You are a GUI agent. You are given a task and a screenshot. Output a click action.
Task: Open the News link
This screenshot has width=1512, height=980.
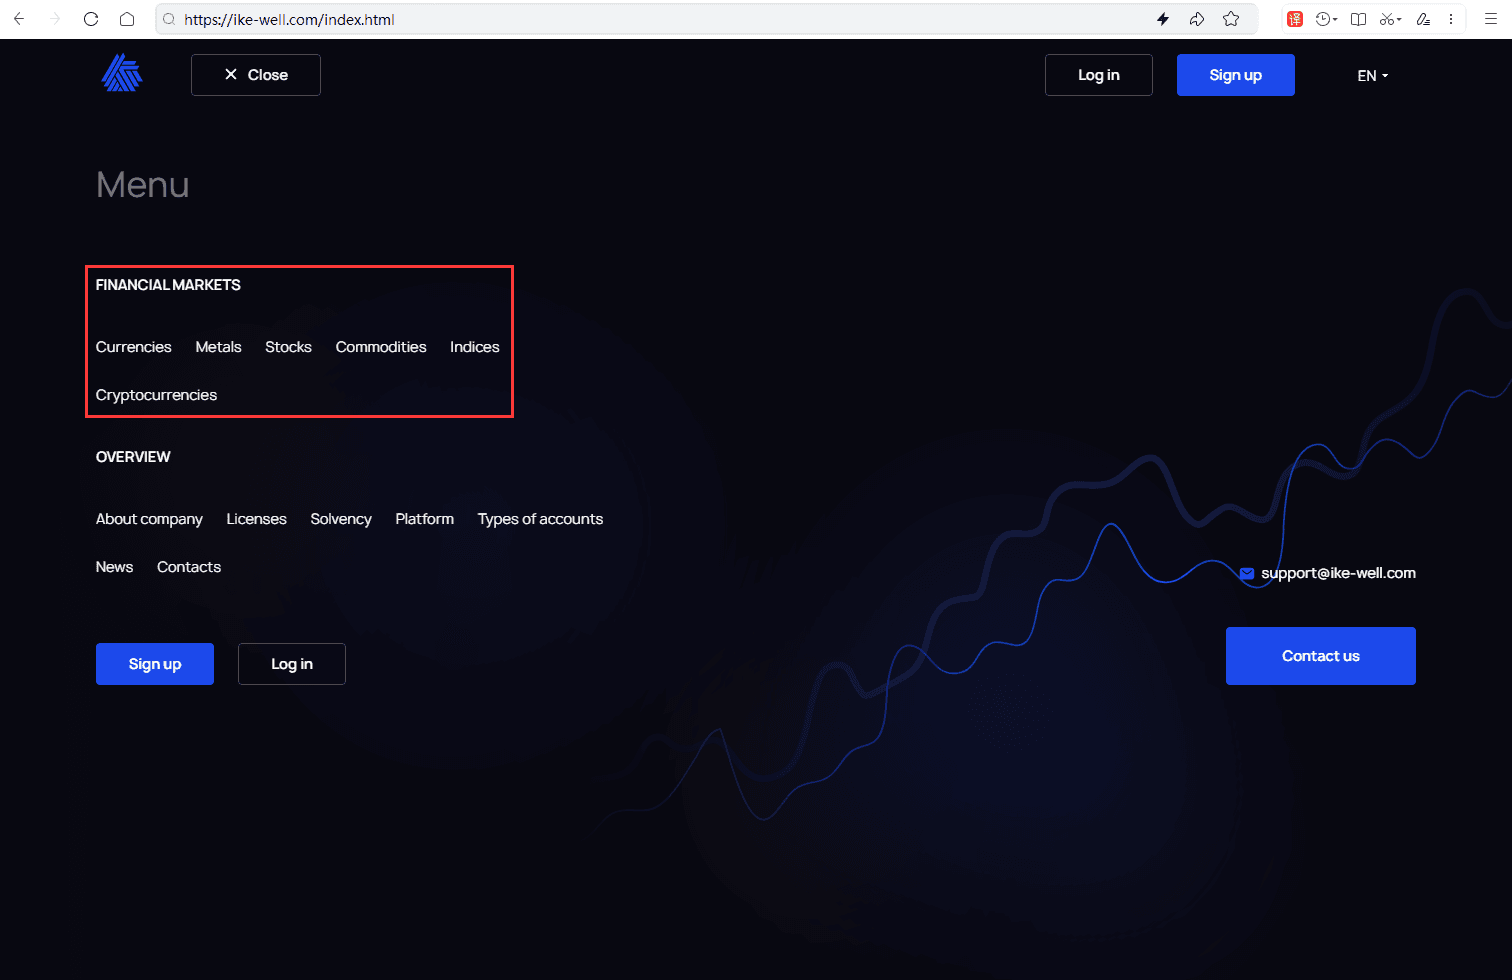tap(114, 567)
